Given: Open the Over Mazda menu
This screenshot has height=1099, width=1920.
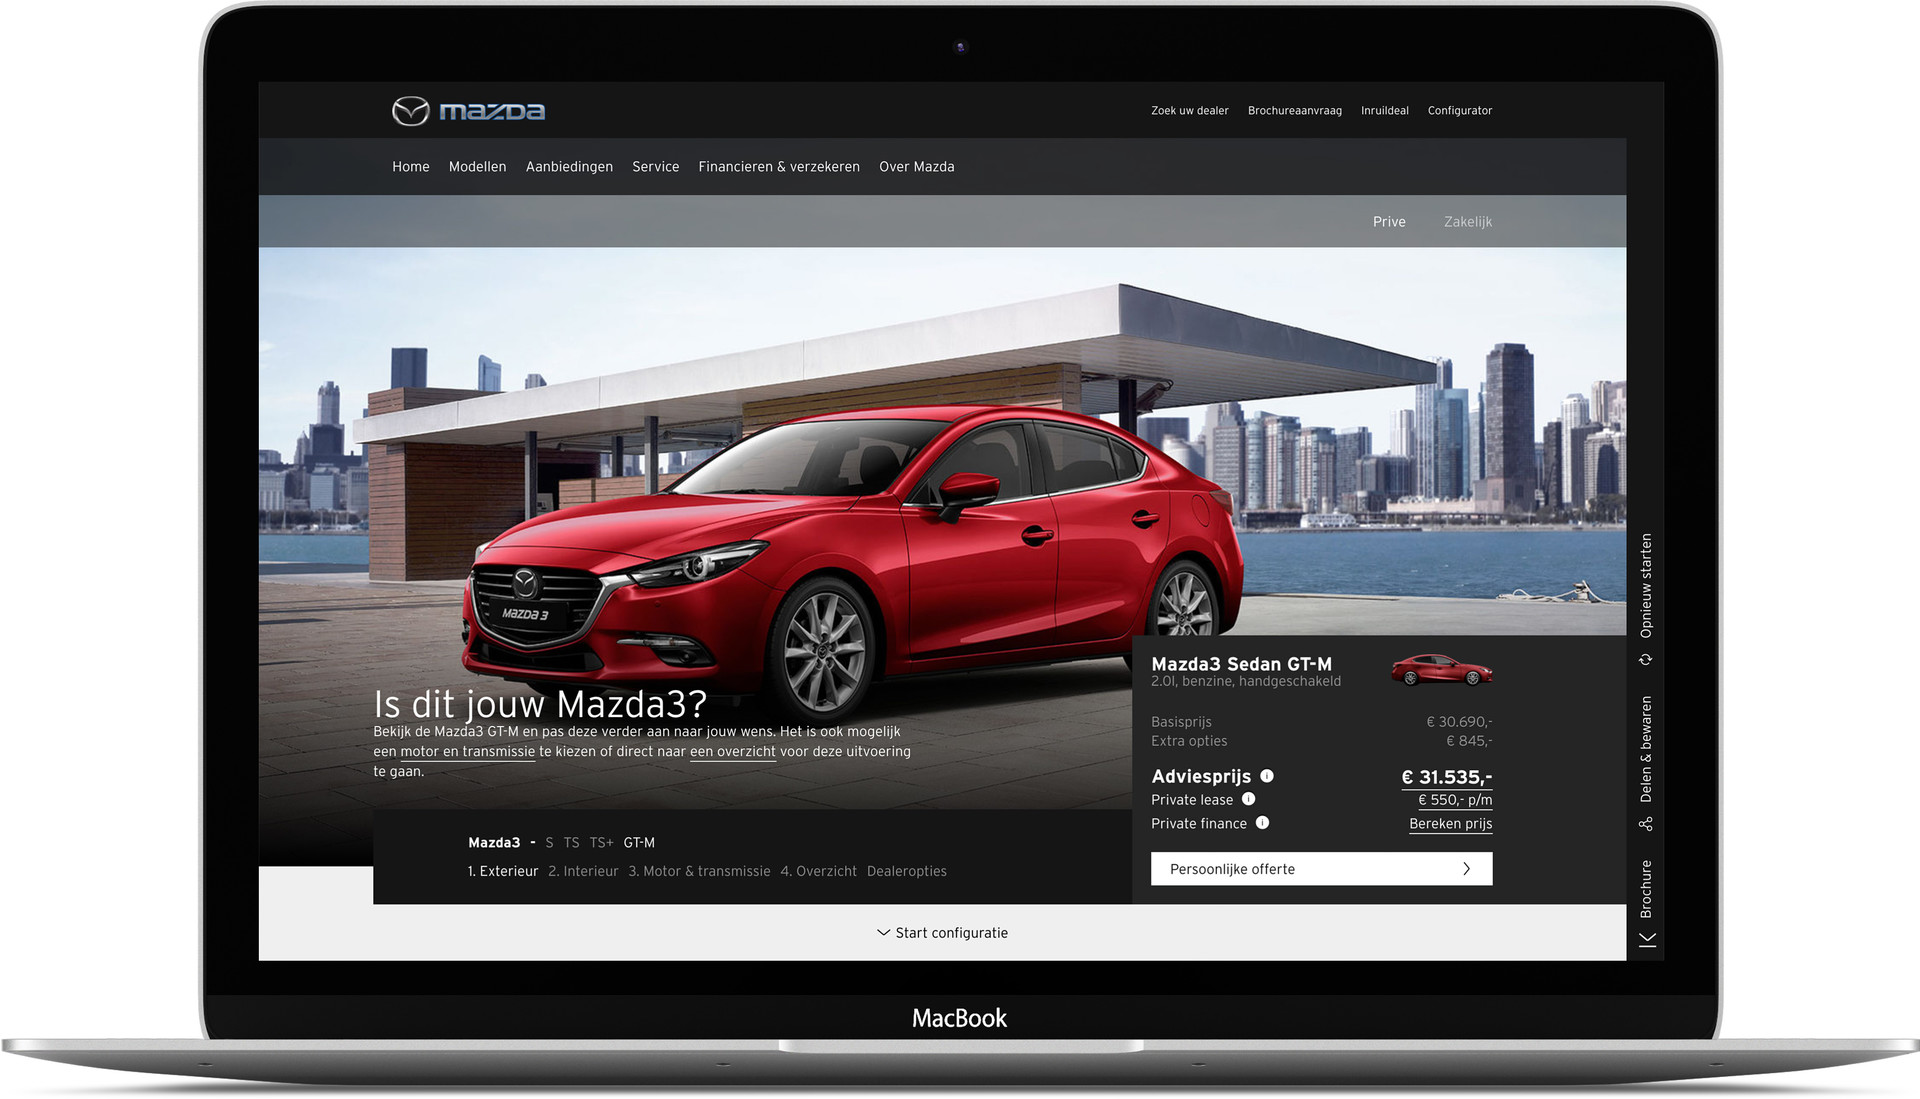Looking at the screenshot, I should pos(916,167).
